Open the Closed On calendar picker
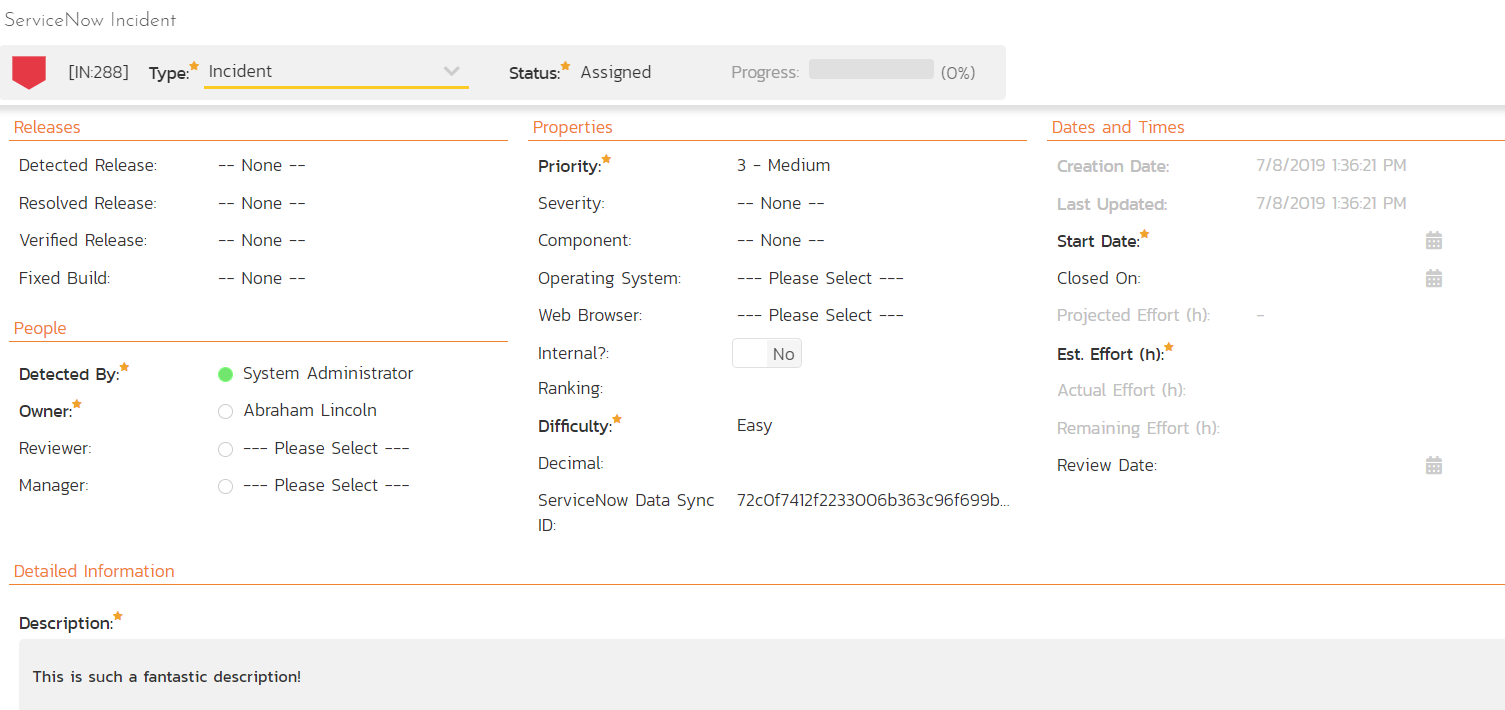This screenshot has height=710, width=1505. (1433, 279)
